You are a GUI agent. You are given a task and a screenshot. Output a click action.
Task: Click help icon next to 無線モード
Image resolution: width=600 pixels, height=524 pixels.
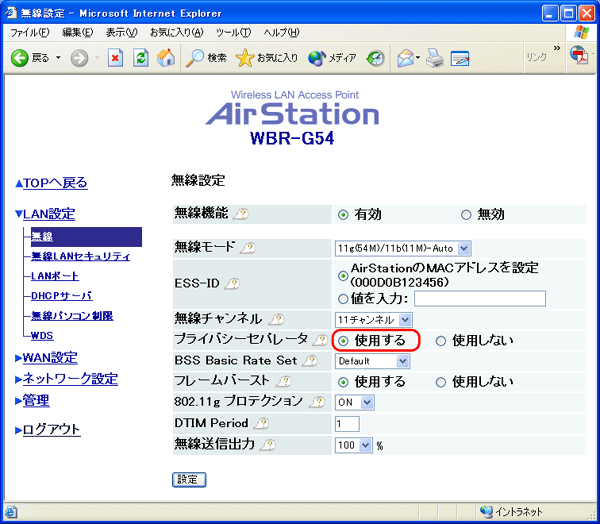click(248, 248)
